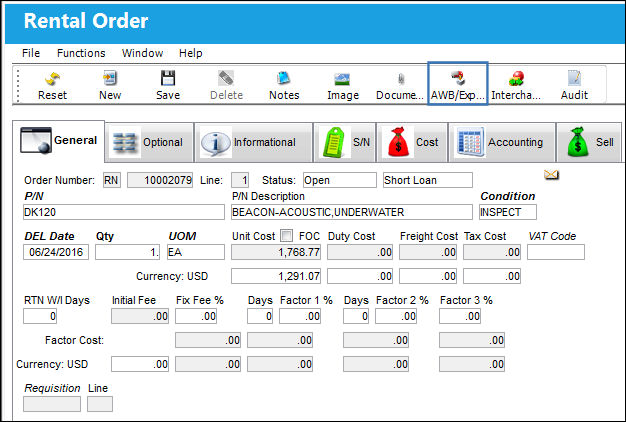This screenshot has width=626, height=422.
Task: Click the Initial Fee field
Action: point(140,316)
